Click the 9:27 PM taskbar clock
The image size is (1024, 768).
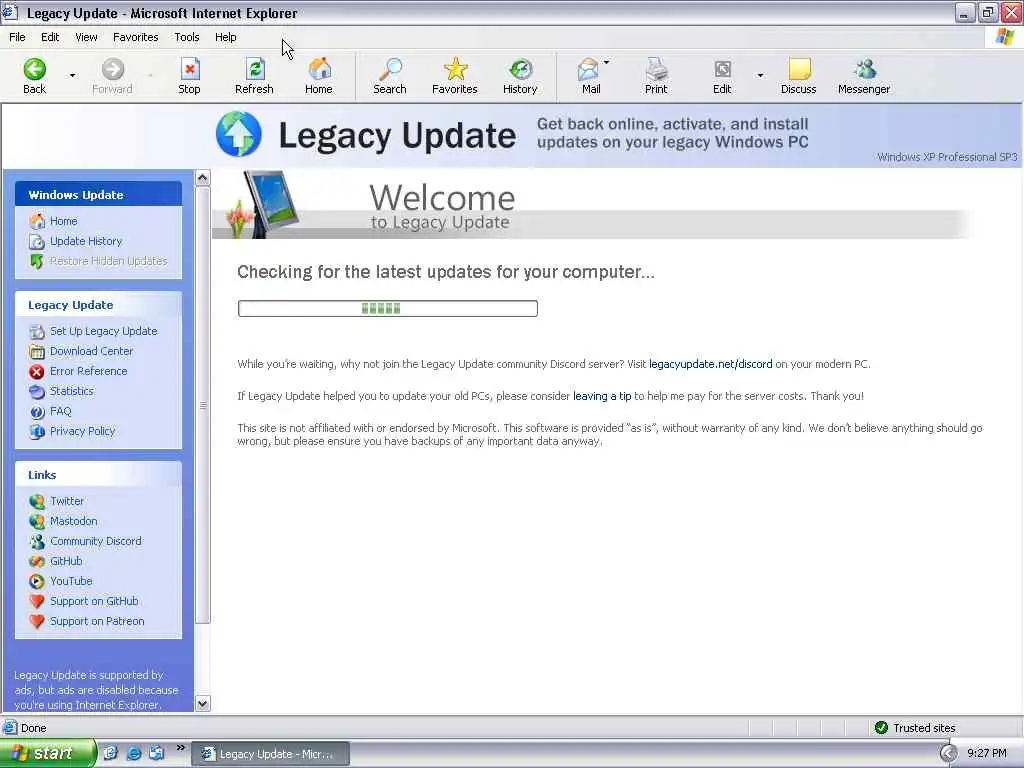[x=987, y=754]
